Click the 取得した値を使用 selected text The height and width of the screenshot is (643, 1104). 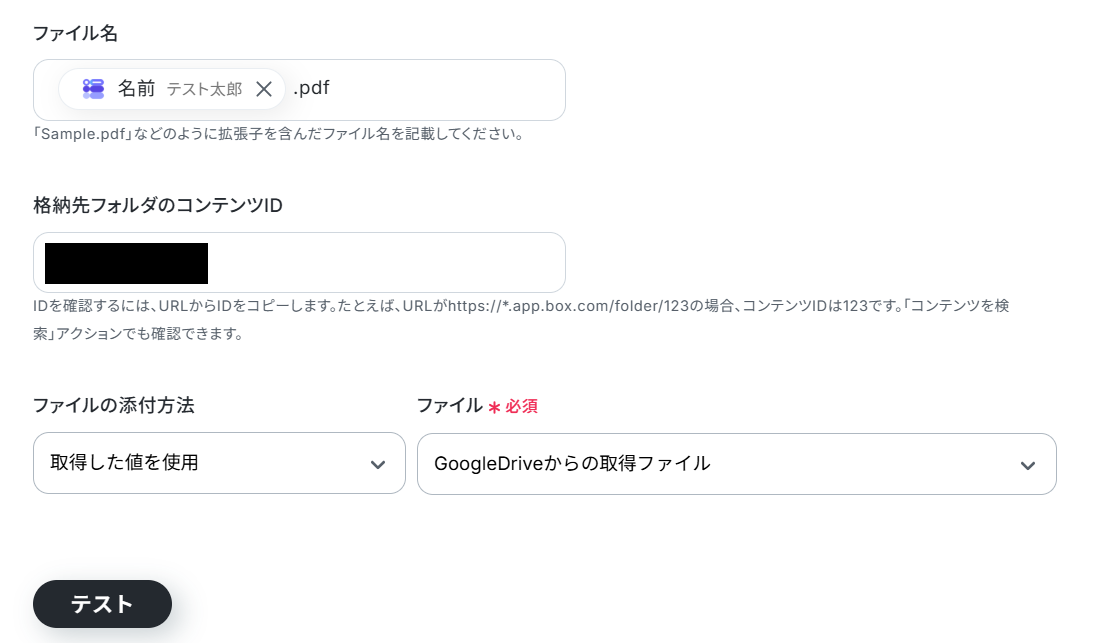click(125, 463)
